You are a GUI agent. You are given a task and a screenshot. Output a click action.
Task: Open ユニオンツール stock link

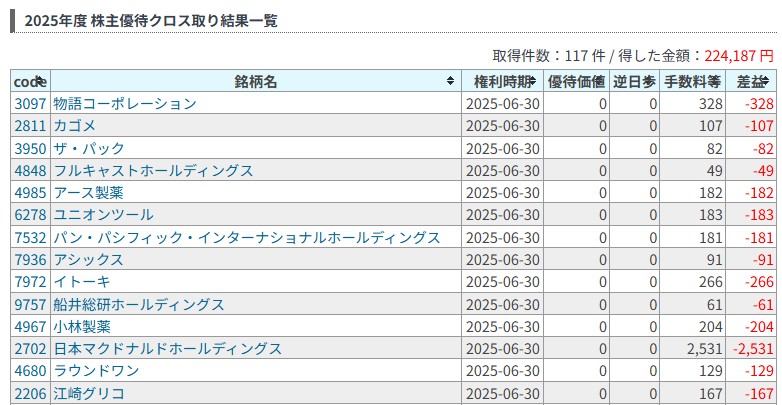(103, 215)
